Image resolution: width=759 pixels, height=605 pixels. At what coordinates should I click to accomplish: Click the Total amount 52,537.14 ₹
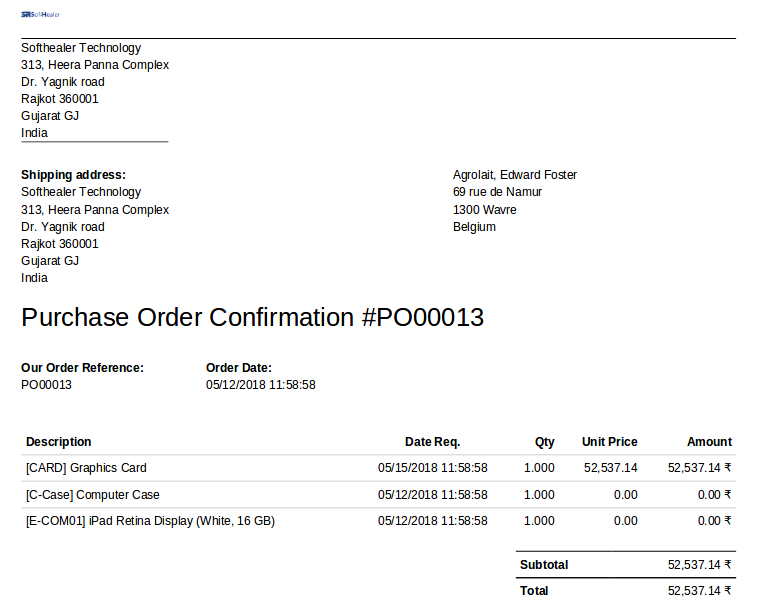[699, 591]
